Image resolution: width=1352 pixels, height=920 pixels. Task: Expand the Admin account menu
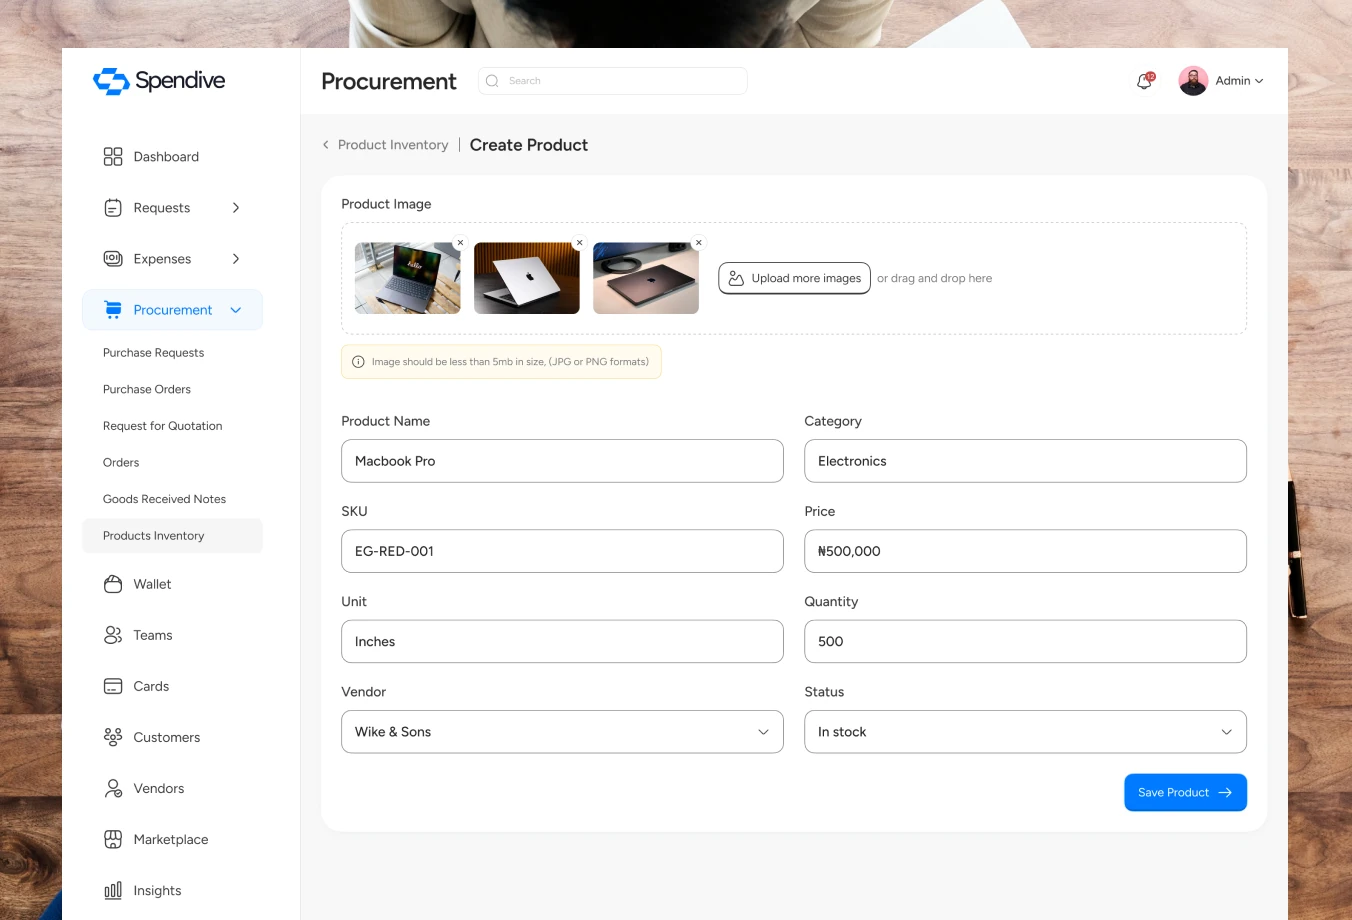coord(1221,81)
